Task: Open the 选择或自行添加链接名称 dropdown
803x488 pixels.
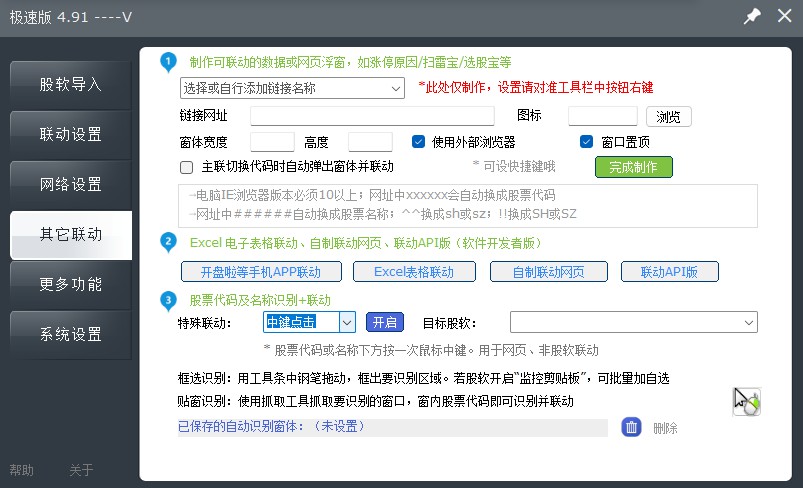Action: (x=292, y=88)
